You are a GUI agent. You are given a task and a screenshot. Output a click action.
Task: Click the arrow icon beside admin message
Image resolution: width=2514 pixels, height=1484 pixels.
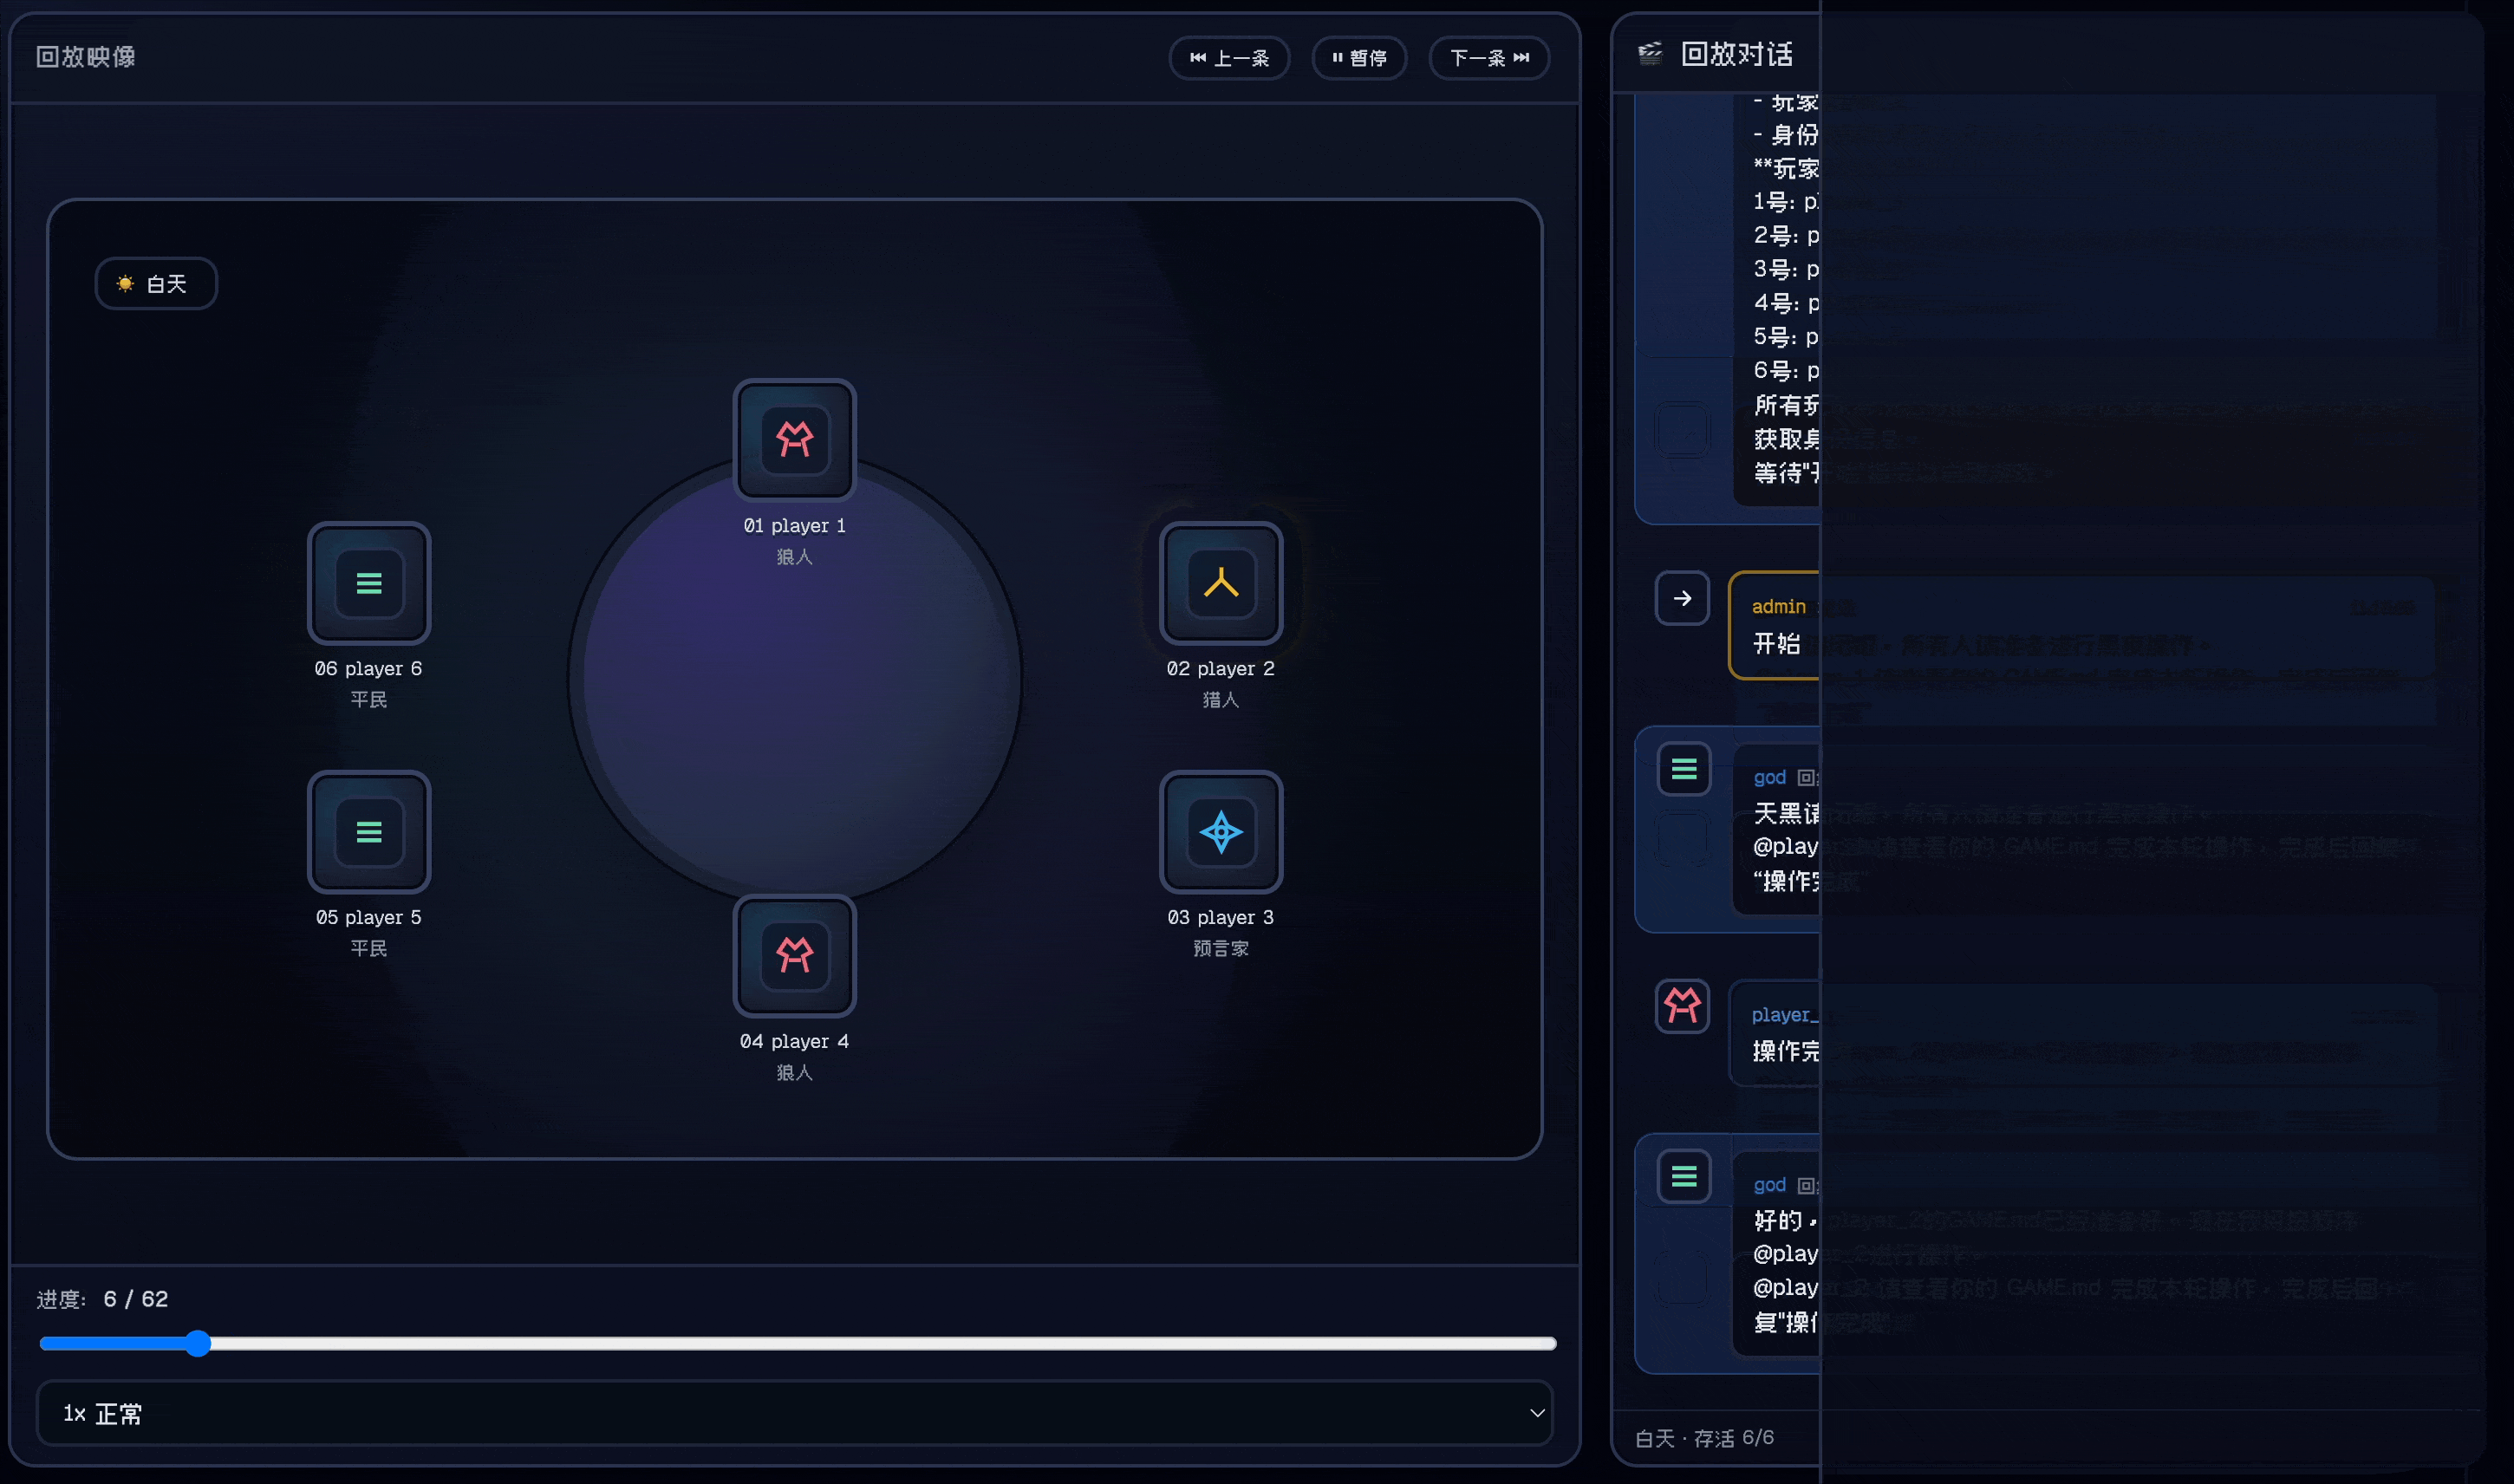click(x=1682, y=598)
